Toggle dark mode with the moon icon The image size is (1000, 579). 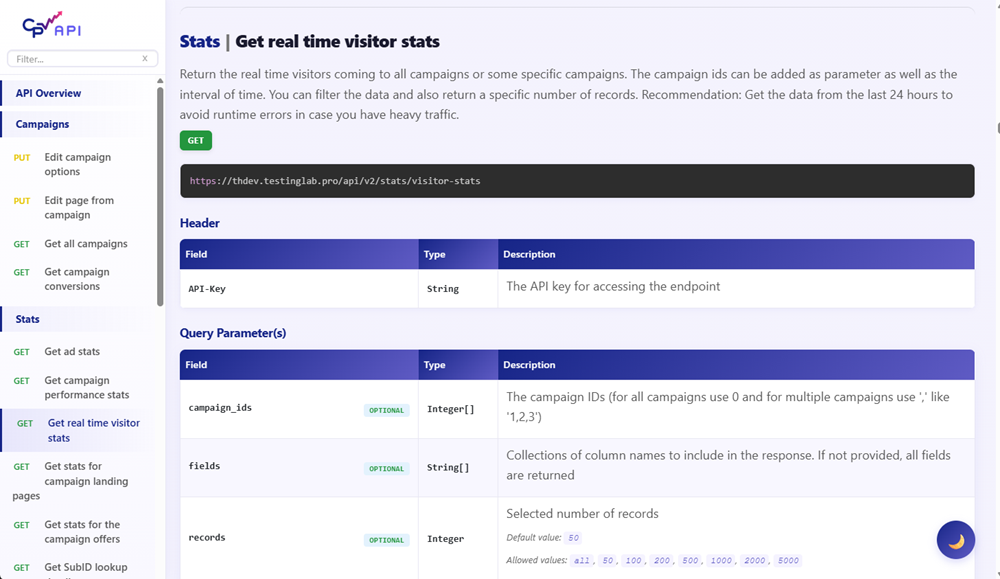(955, 540)
